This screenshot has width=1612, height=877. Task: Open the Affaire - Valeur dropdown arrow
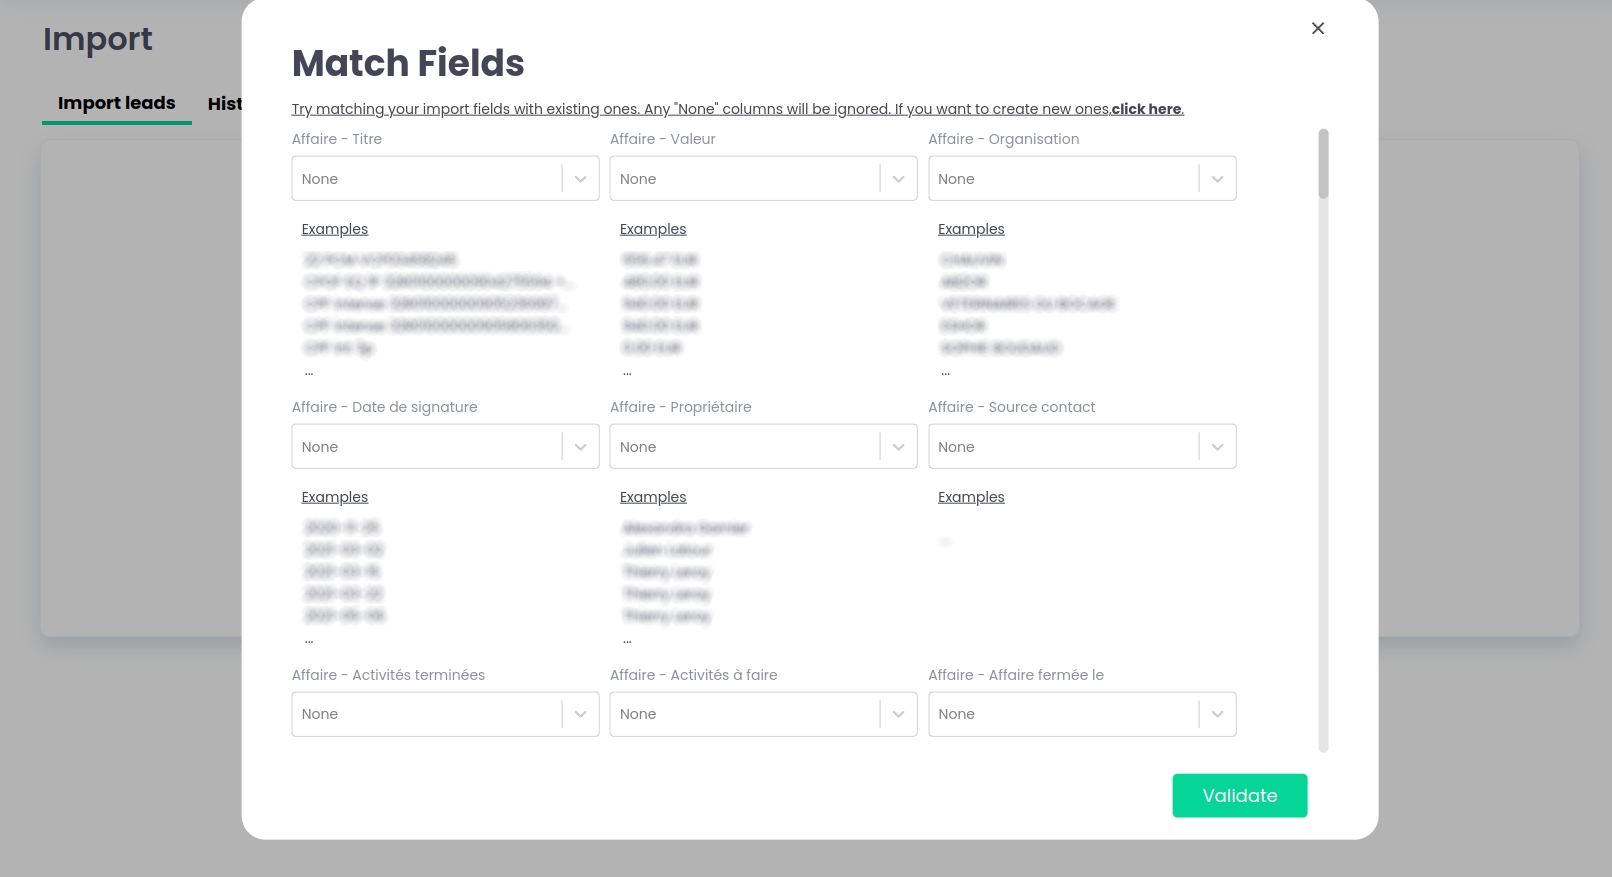click(x=898, y=179)
